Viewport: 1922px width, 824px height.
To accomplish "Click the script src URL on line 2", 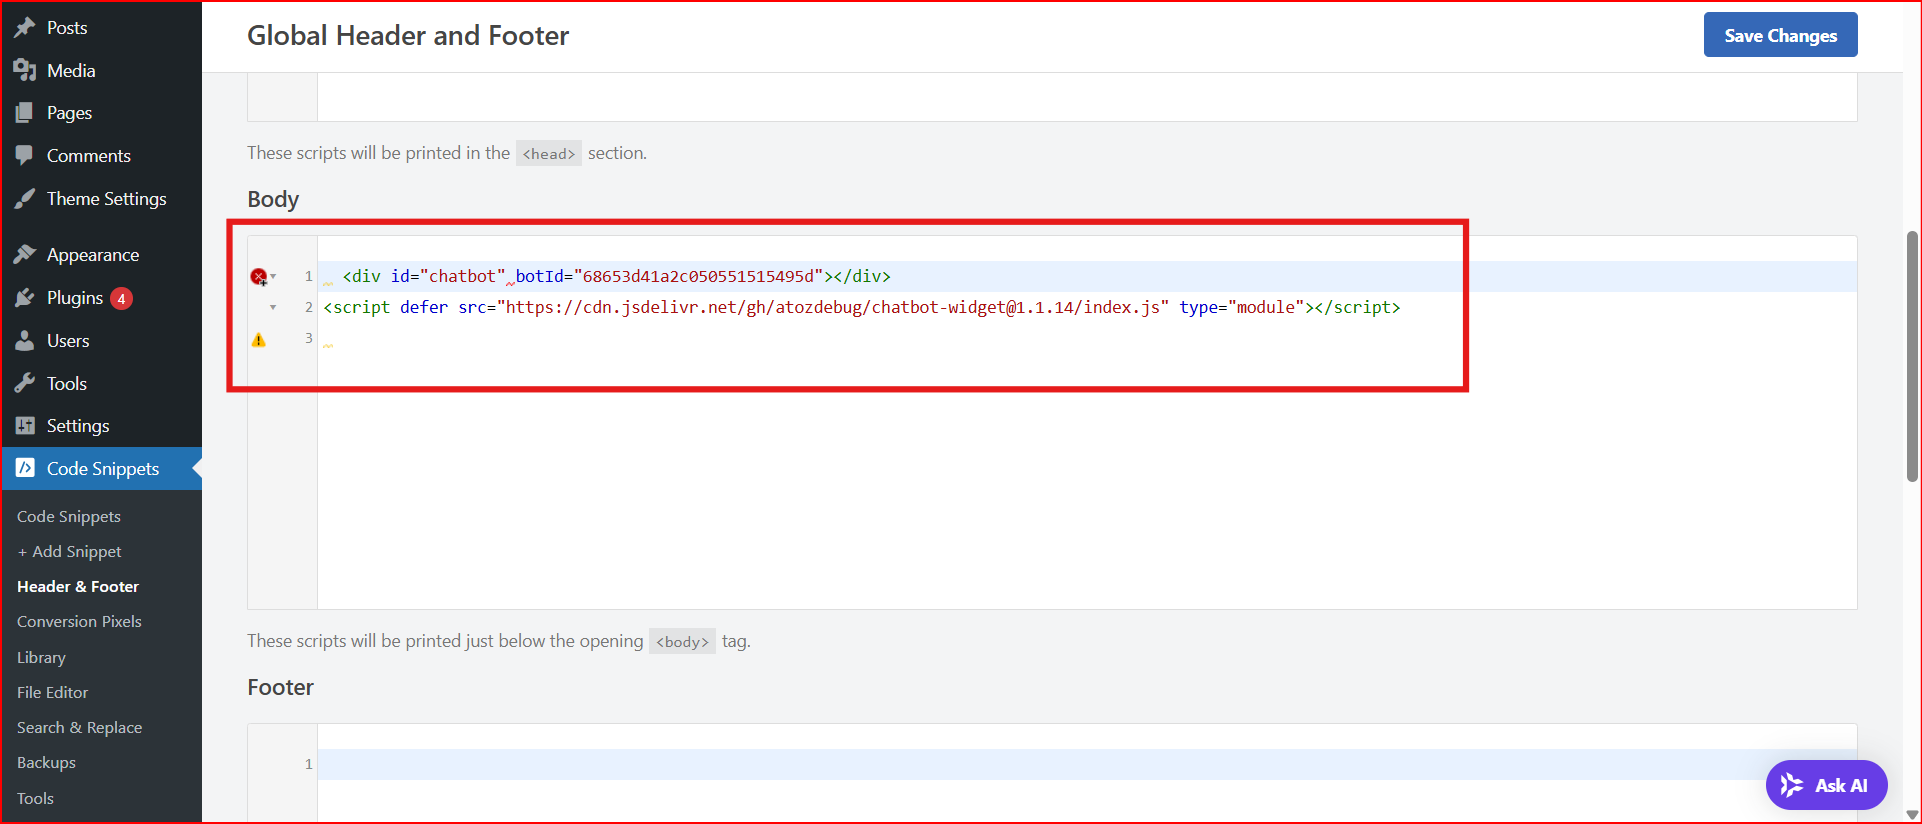I will (832, 308).
